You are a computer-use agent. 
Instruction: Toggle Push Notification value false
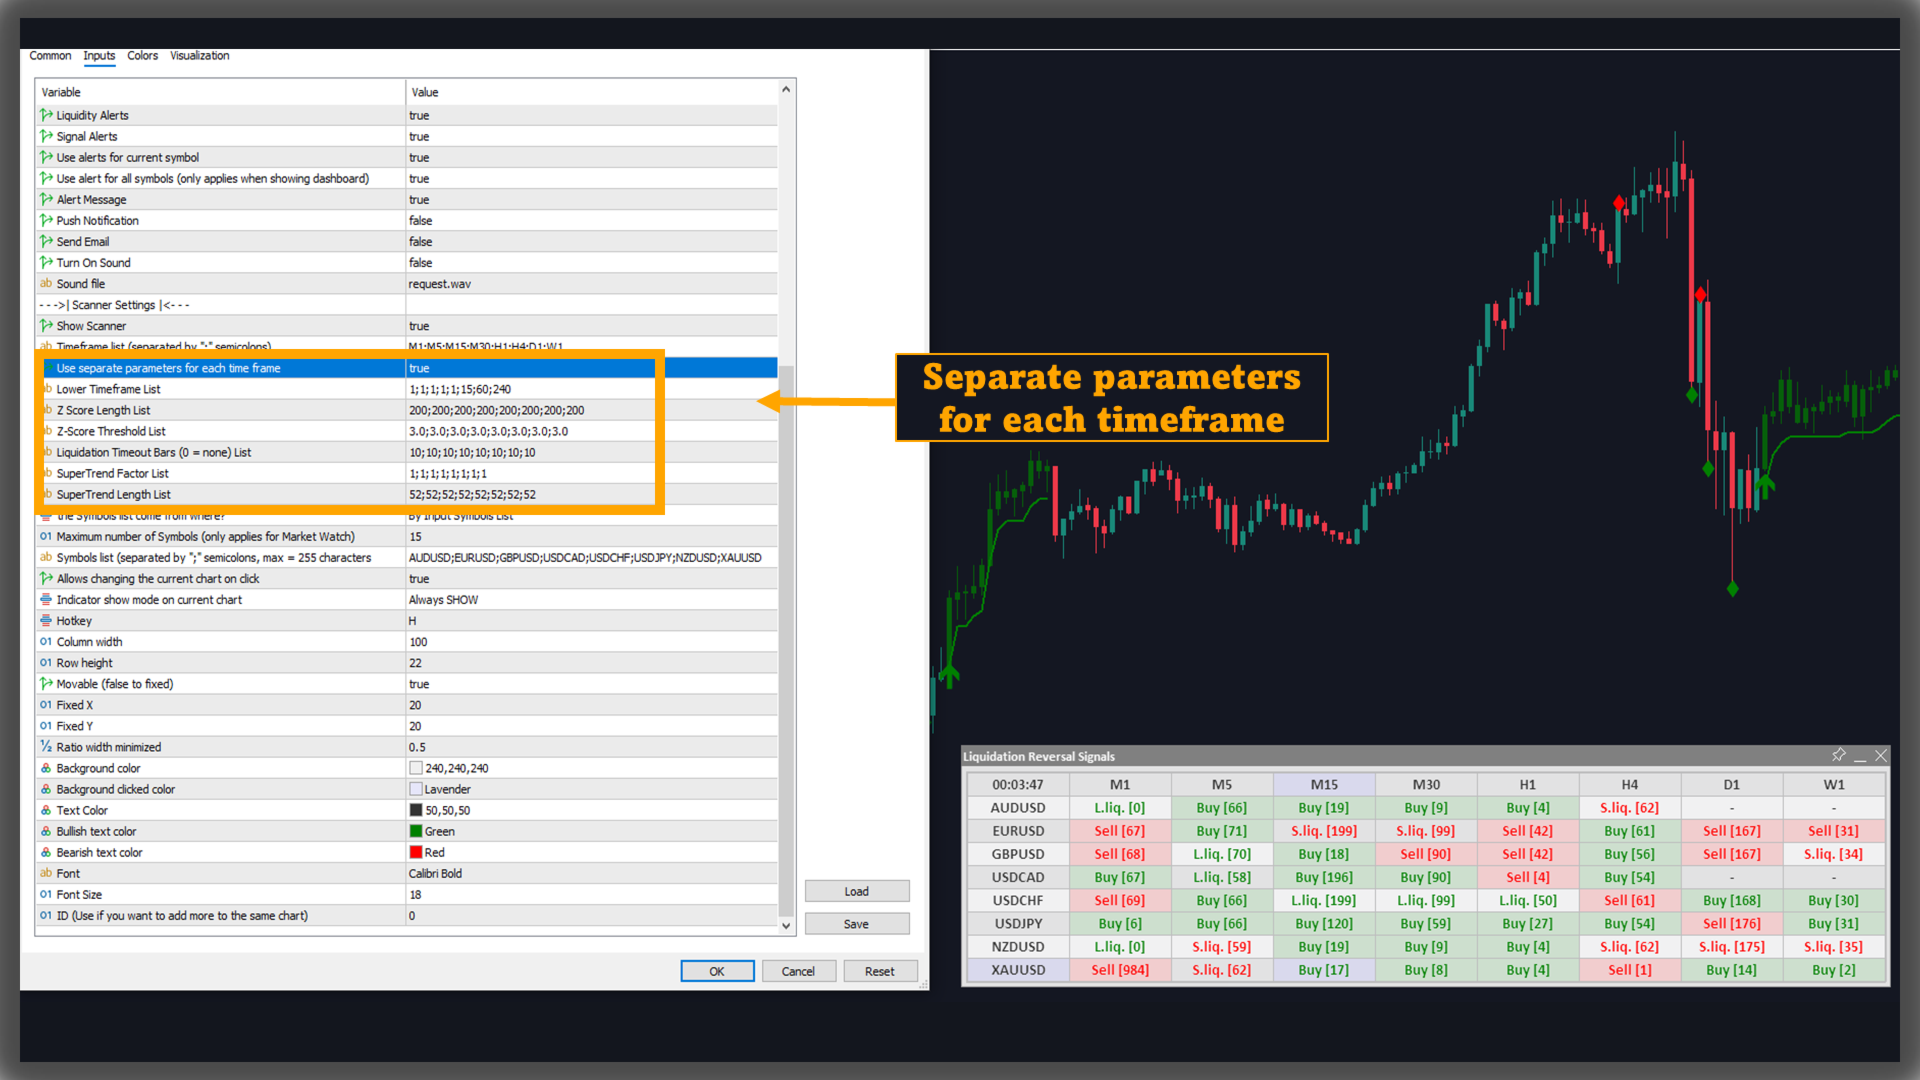coord(421,221)
